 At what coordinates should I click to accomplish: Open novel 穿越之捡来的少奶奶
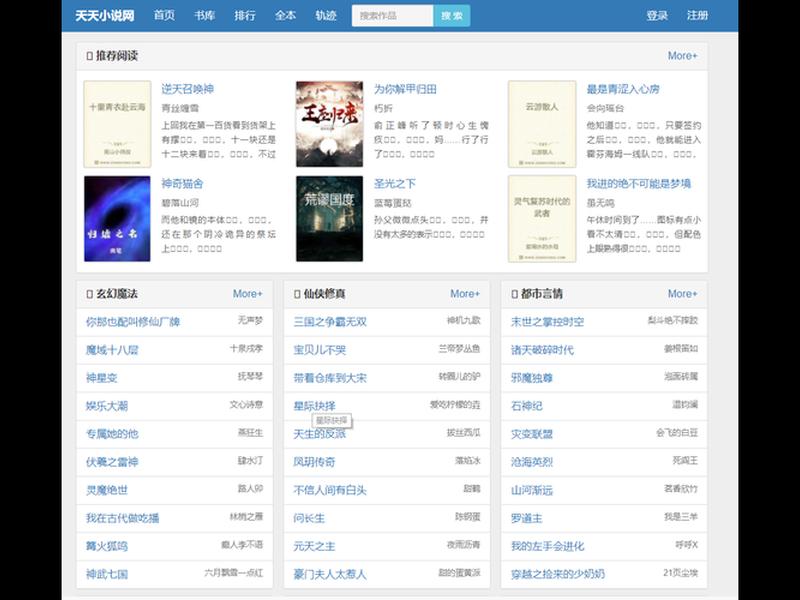(x=558, y=574)
